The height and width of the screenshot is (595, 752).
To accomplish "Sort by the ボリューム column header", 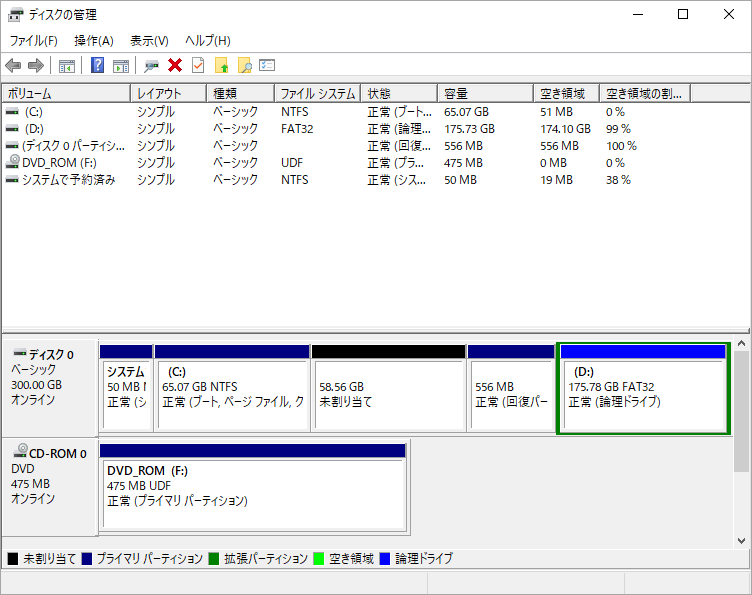I will click(x=66, y=93).
